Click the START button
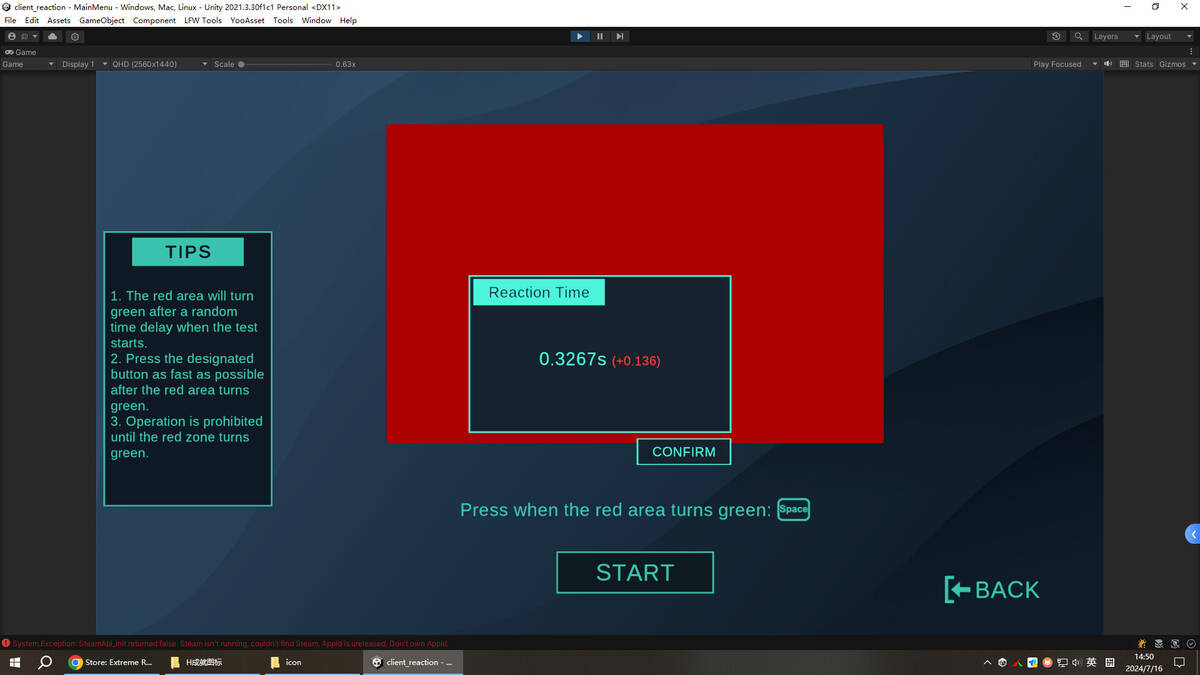 [635, 572]
